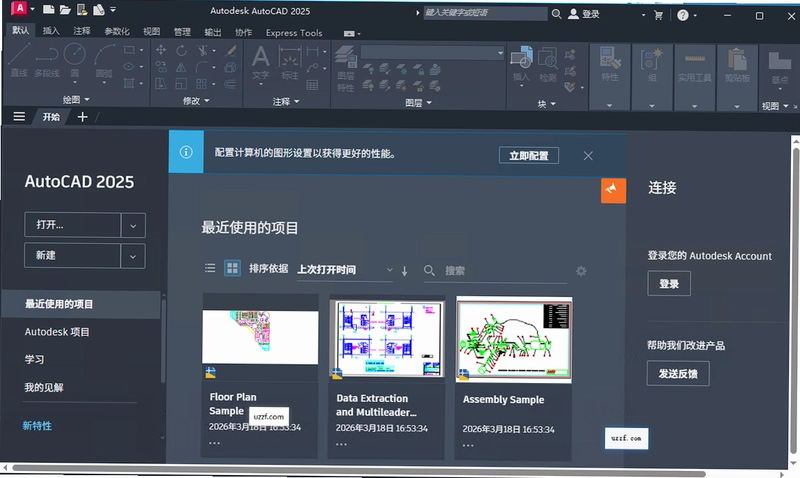This screenshot has height=478, width=800.
Task: Click the sort direction arrow icon
Action: (404, 271)
